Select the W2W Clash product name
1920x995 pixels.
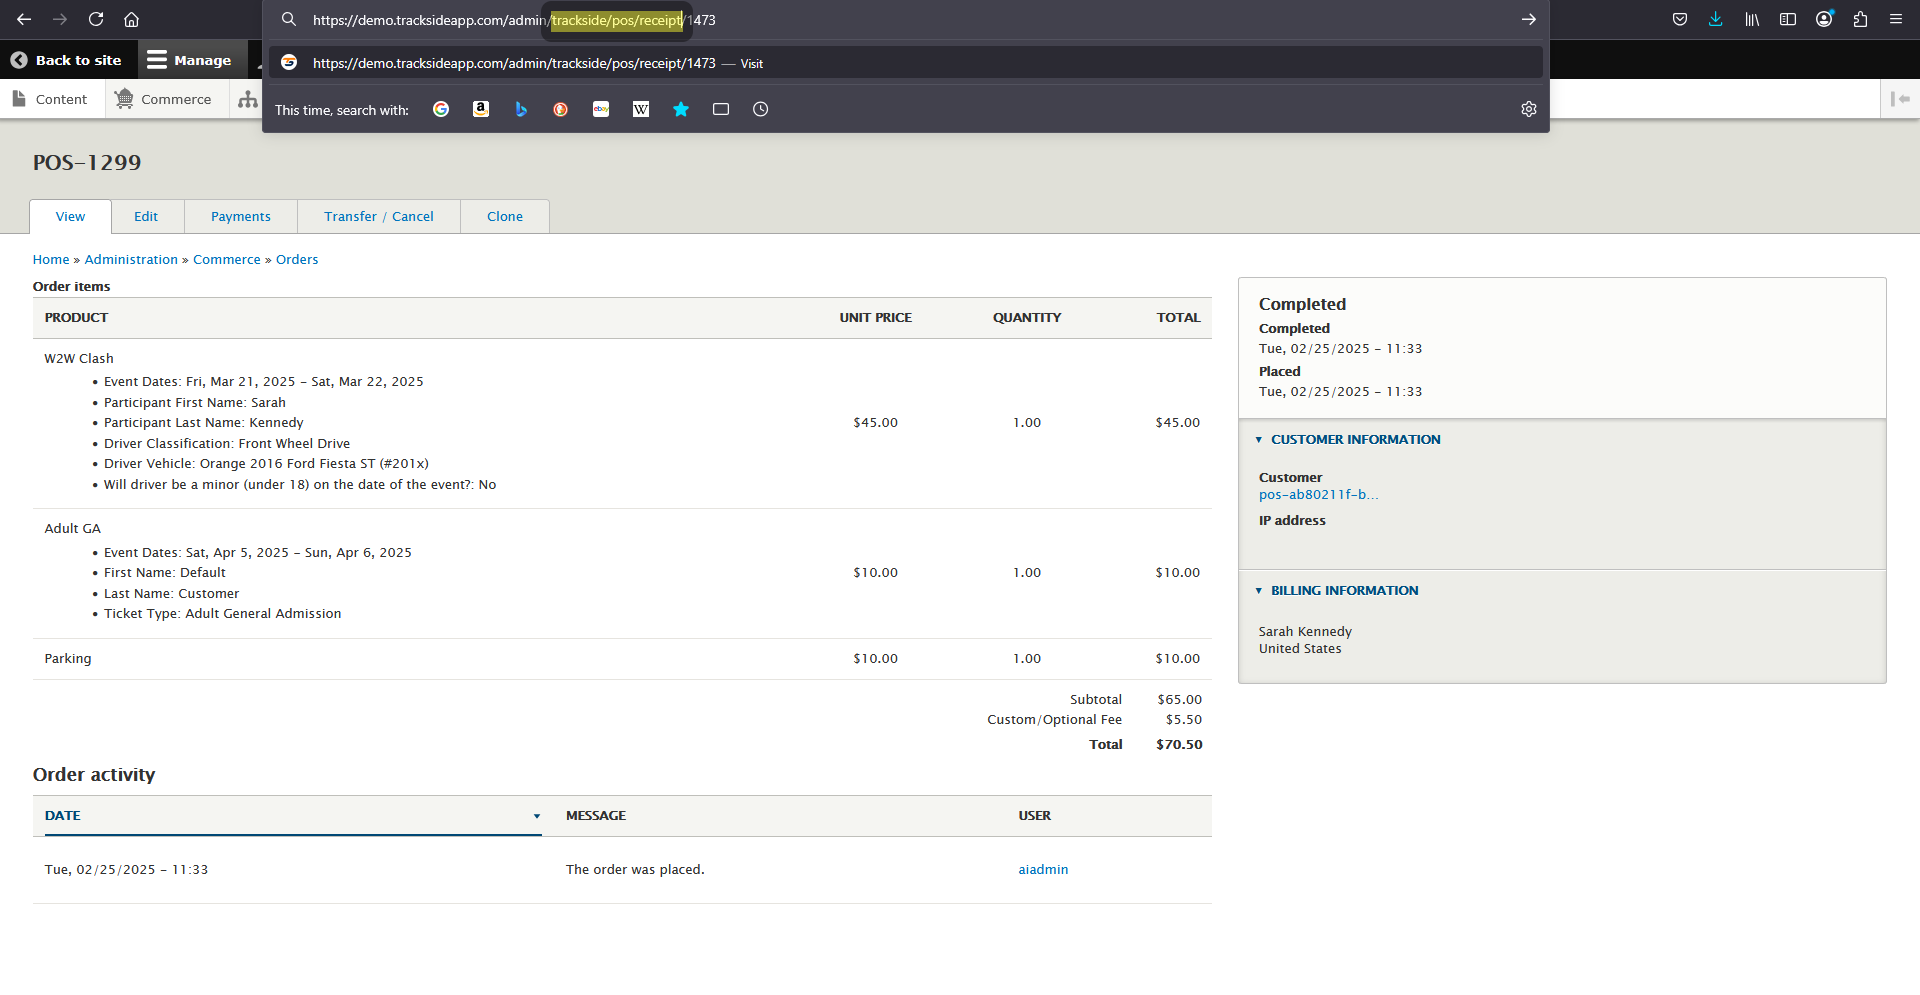pyautogui.click(x=79, y=358)
